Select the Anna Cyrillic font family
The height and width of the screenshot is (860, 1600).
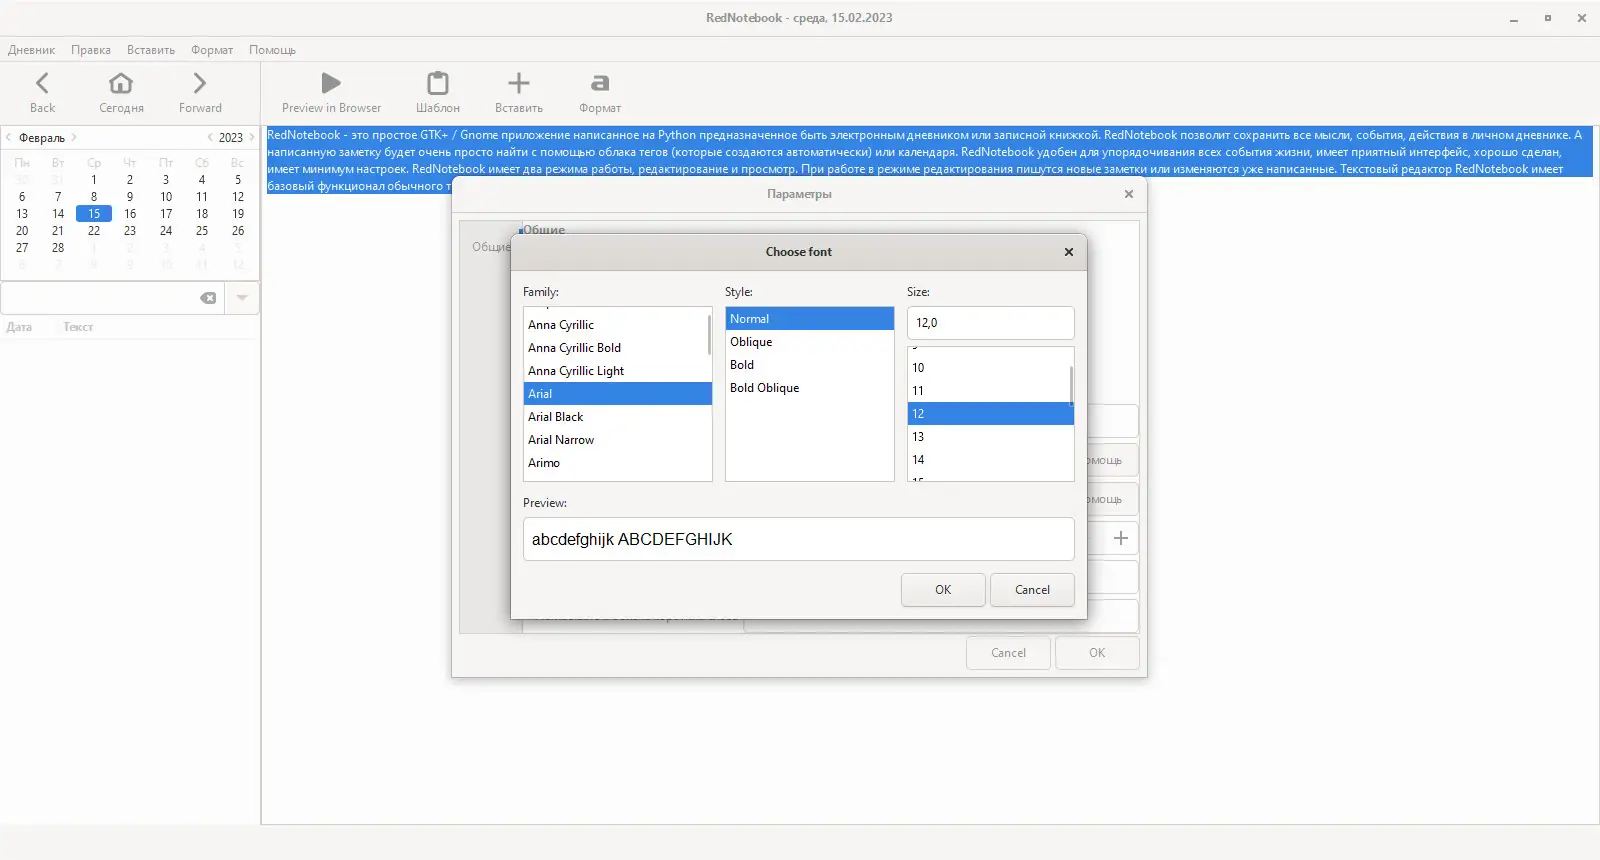point(617,325)
